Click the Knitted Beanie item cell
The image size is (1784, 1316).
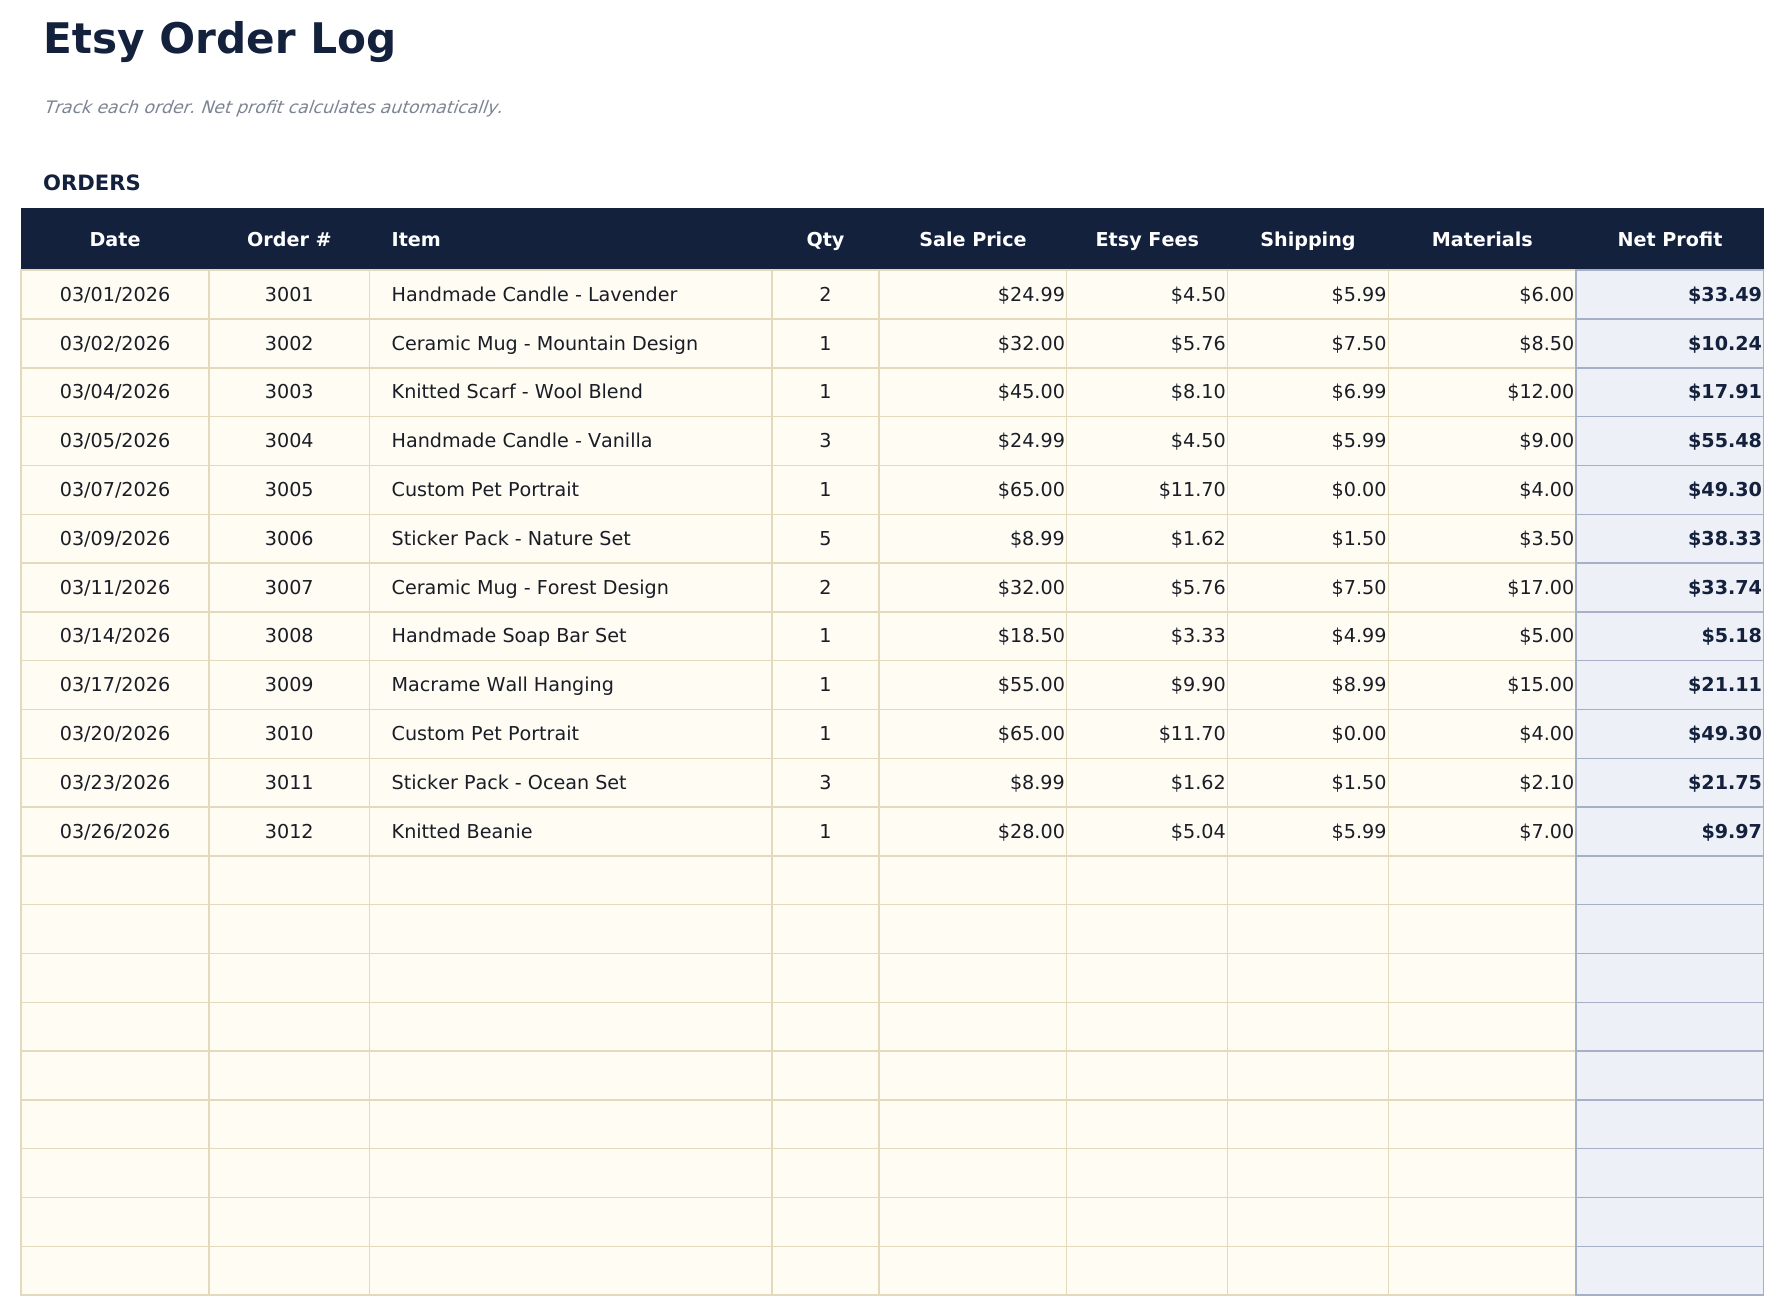point(462,831)
